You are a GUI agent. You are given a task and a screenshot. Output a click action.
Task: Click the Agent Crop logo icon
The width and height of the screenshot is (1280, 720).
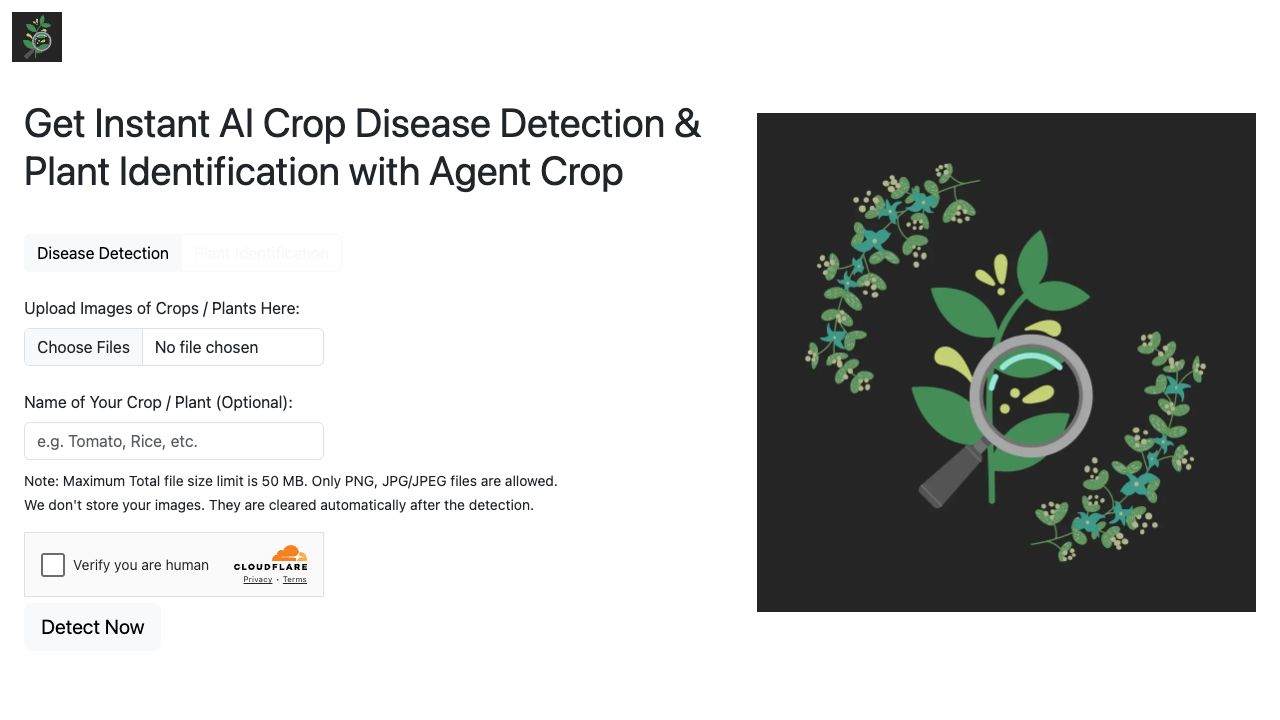pyautogui.click(x=37, y=37)
